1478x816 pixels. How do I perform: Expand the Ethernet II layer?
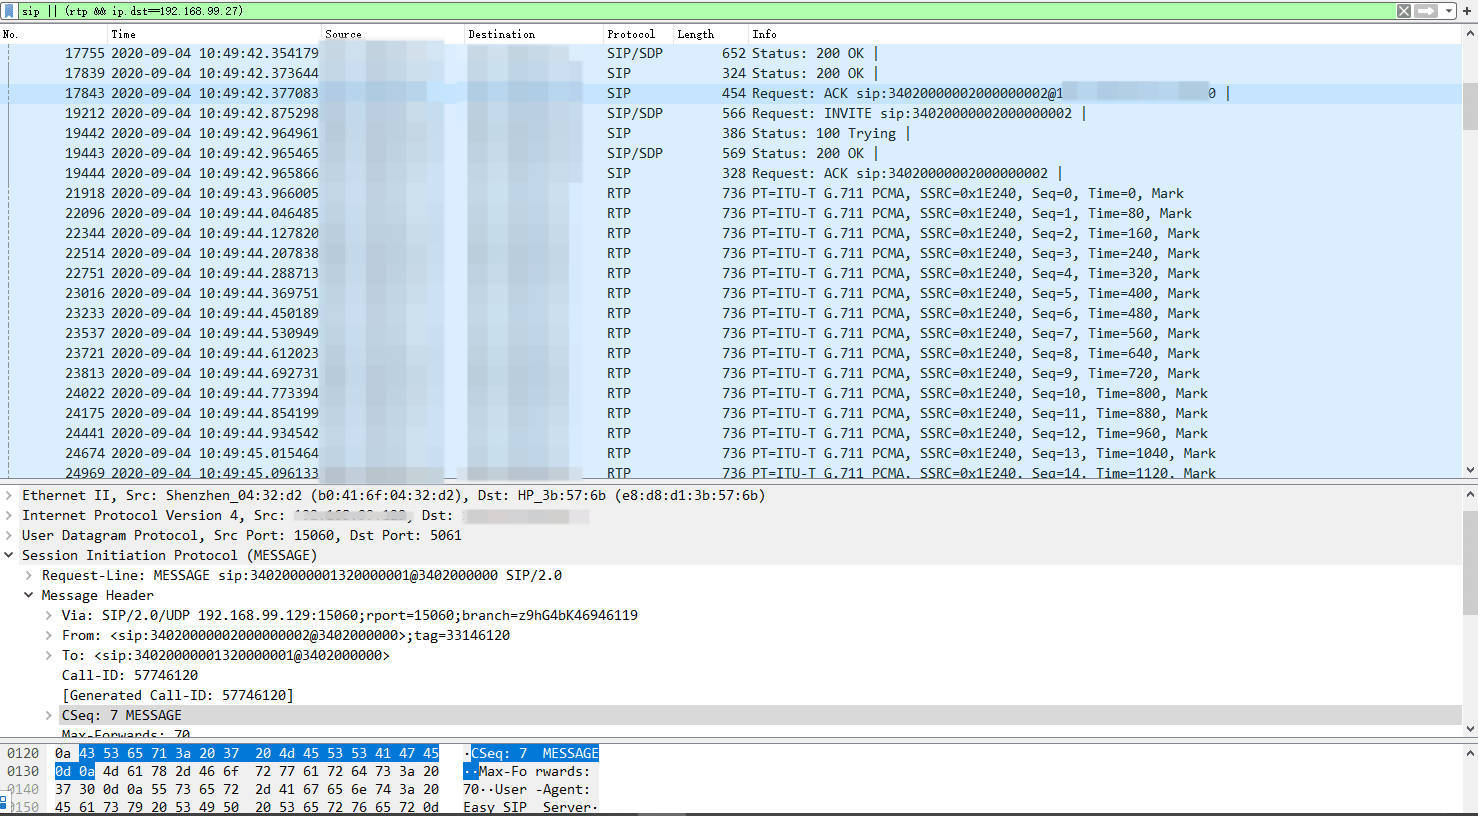(9, 495)
